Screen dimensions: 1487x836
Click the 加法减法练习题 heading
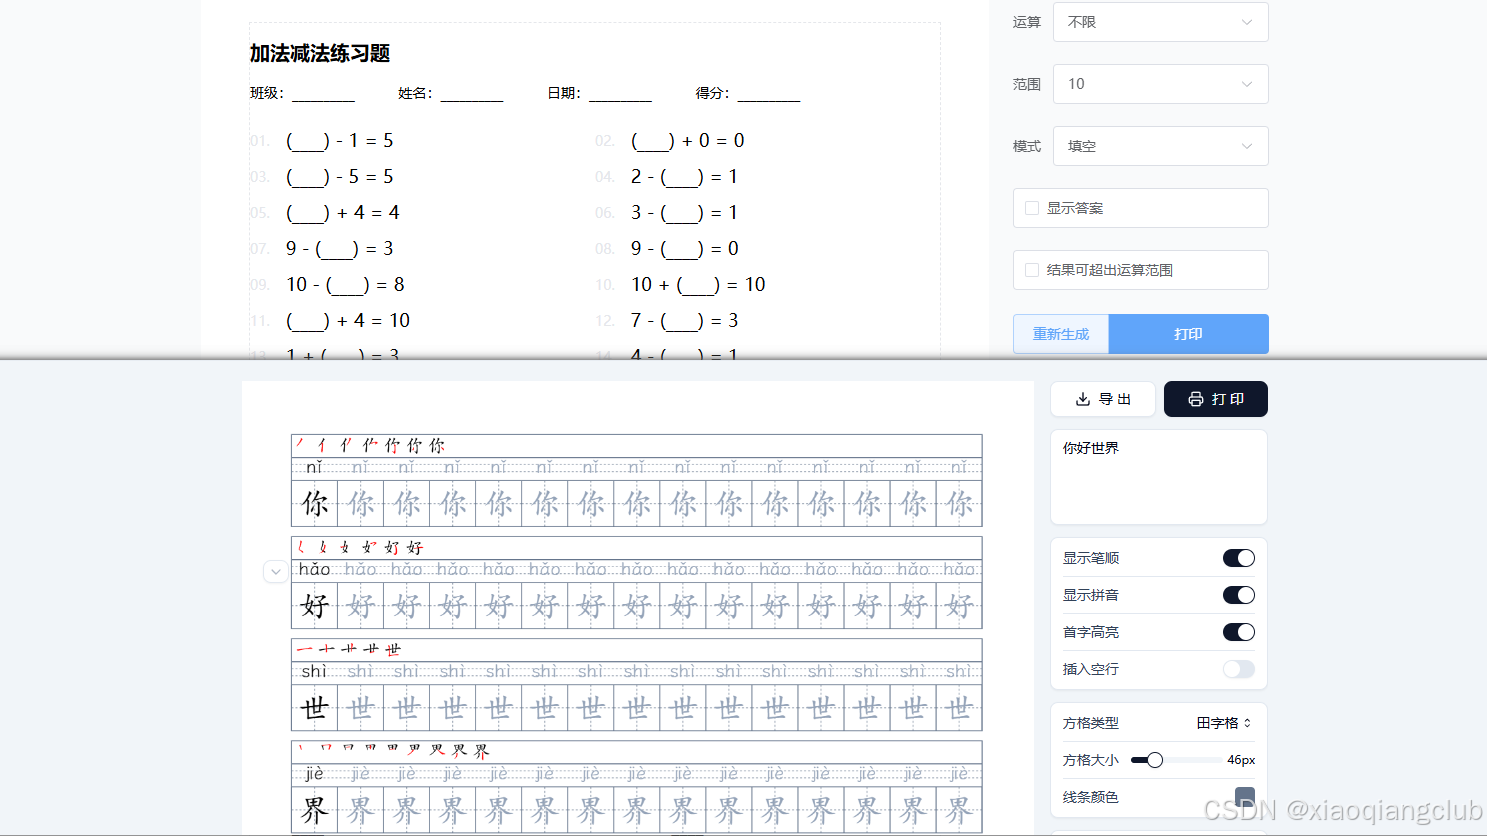pyautogui.click(x=320, y=53)
